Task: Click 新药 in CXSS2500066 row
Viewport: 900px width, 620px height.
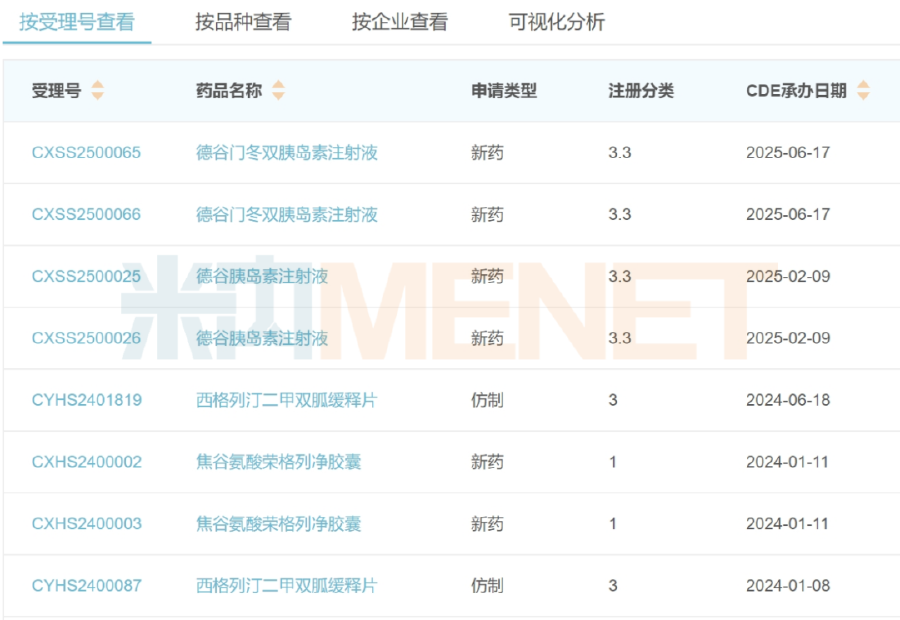Action: coord(487,215)
